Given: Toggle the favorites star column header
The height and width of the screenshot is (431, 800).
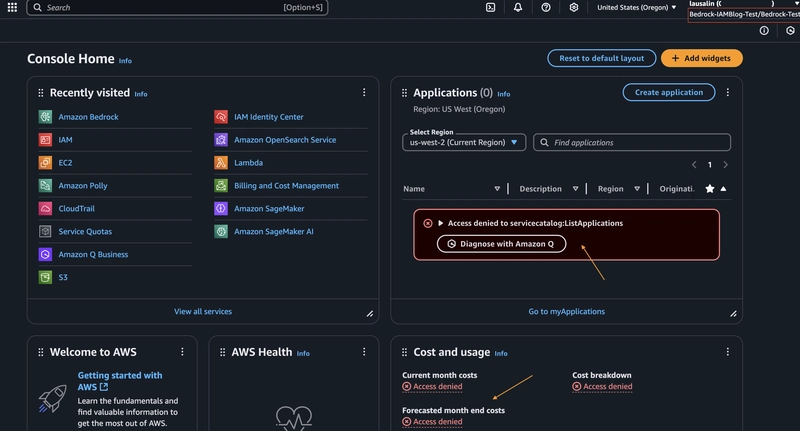Looking at the screenshot, I should [710, 189].
